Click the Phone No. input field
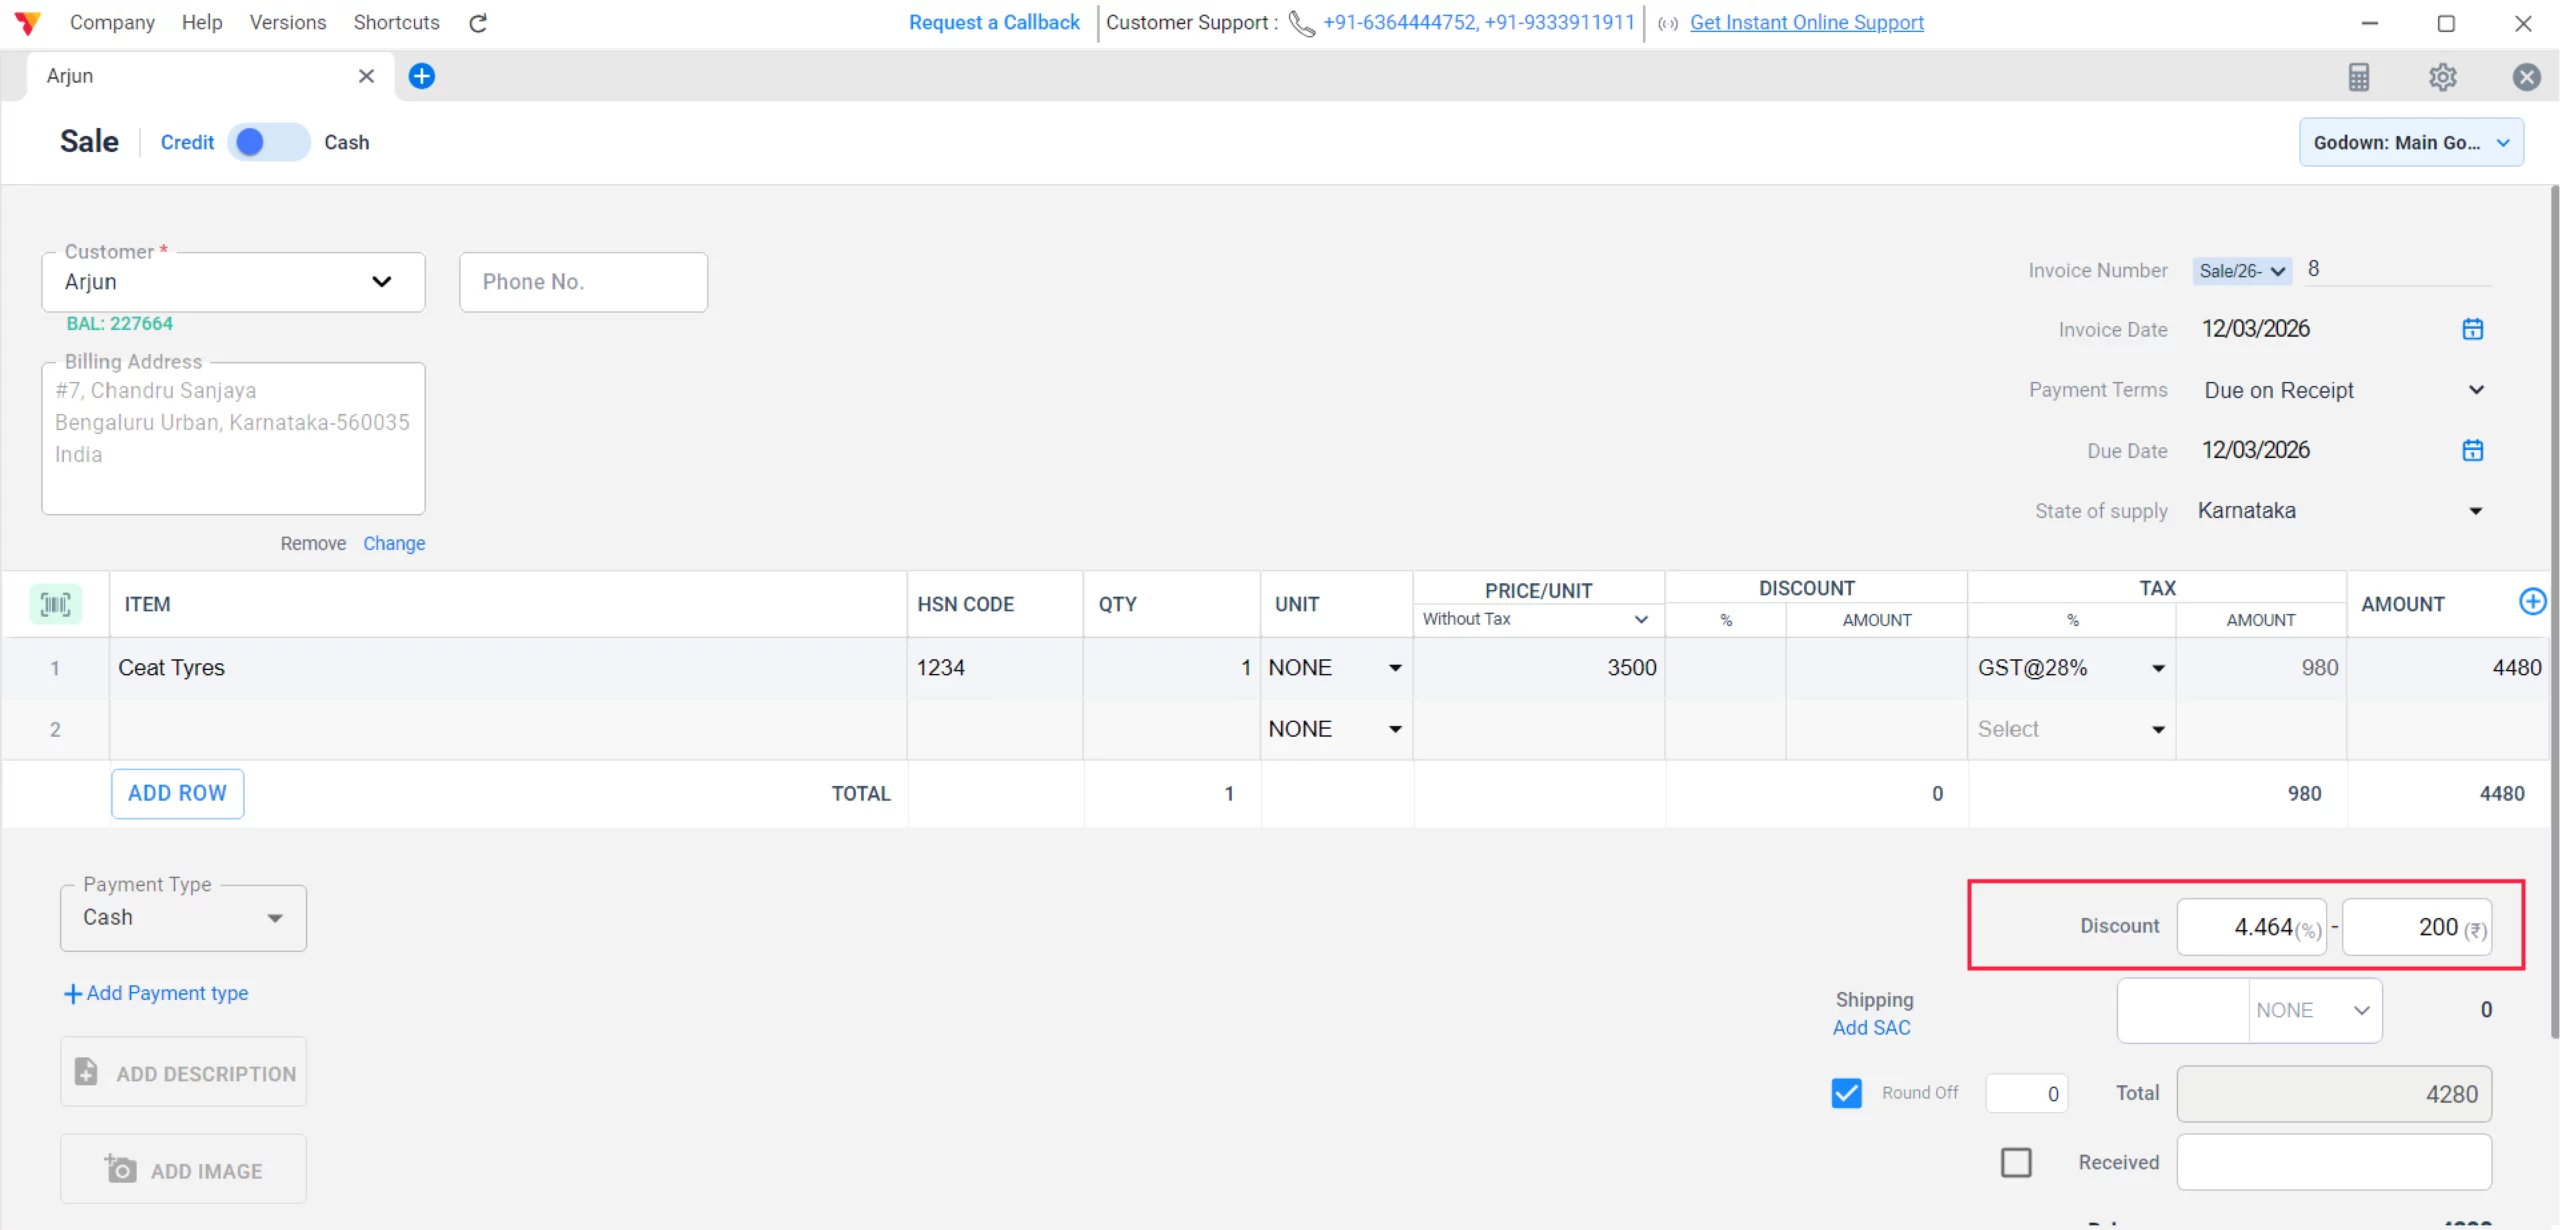The width and height of the screenshot is (2560, 1230). point(583,282)
